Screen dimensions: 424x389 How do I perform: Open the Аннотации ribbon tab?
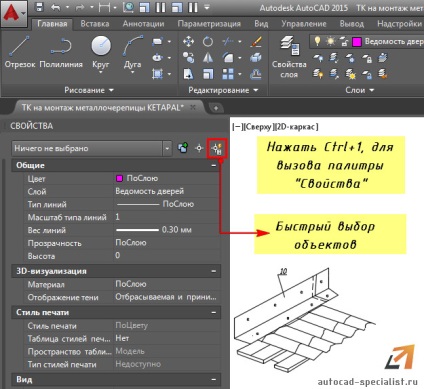(x=143, y=24)
